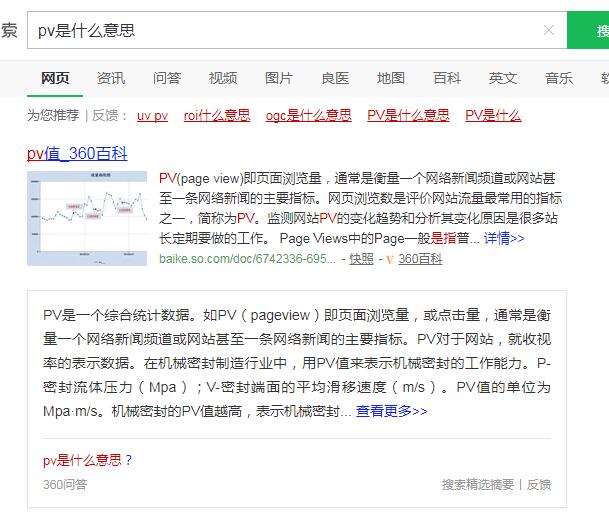Viewport: 609px width, 520px height.
Task: Open the 图片 tab
Action: tap(279, 78)
